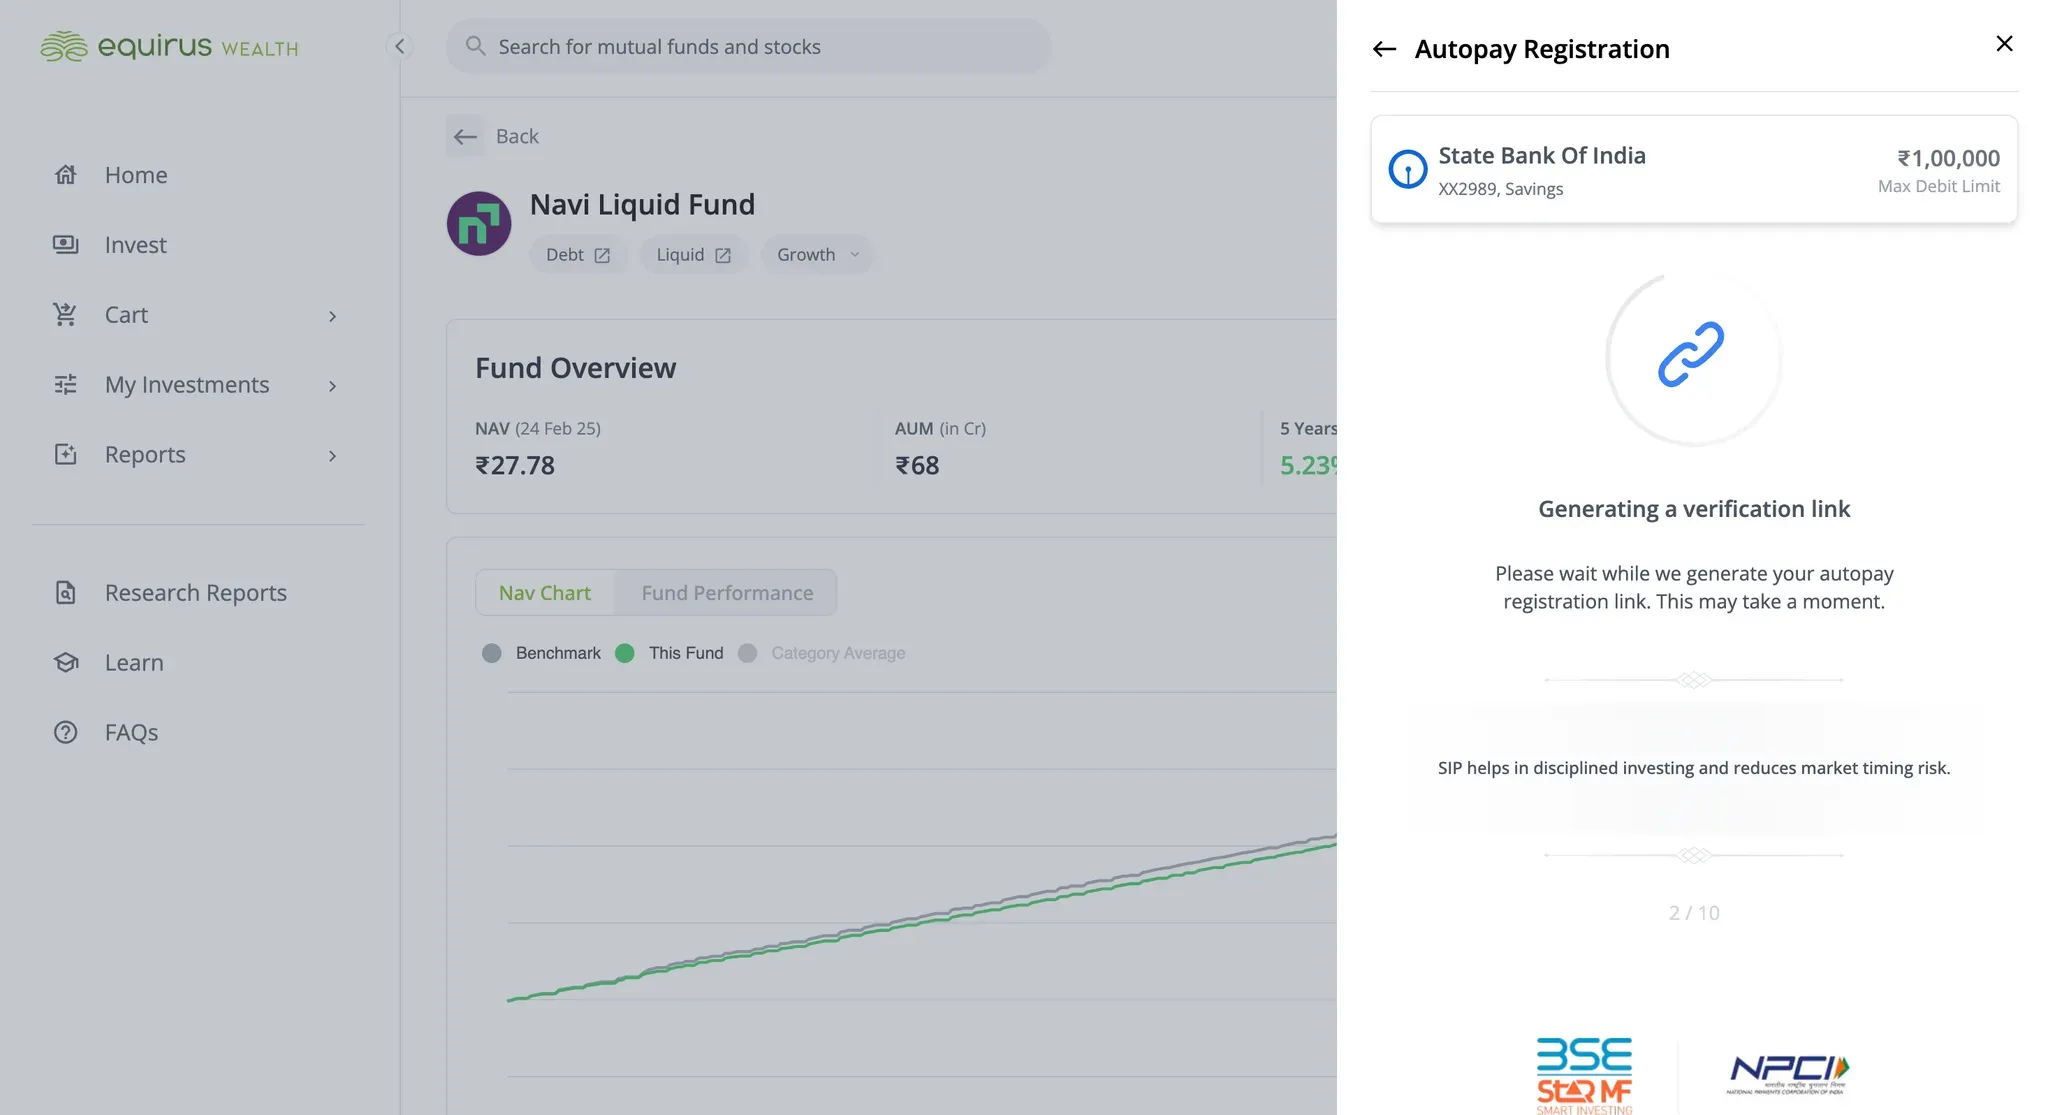Click the Max Debit Limit label
The height and width of the screenshot is (1115, 2048).
[1939, 186]
